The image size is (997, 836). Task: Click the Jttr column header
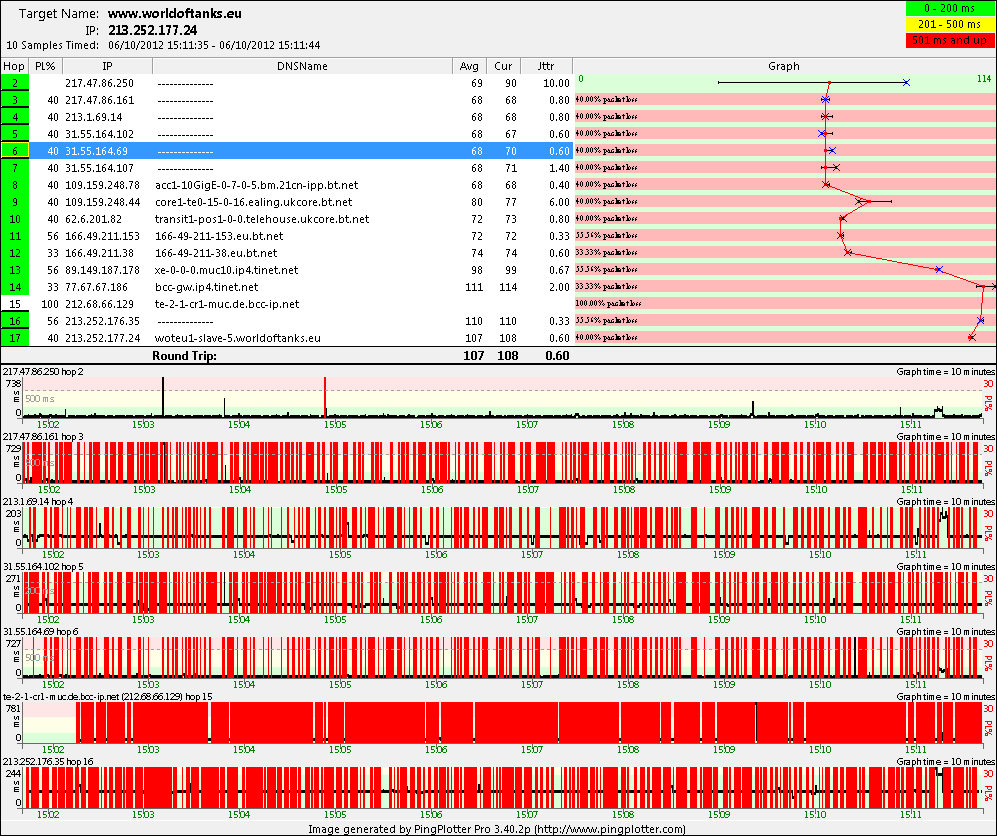click(x=546, y=66)
